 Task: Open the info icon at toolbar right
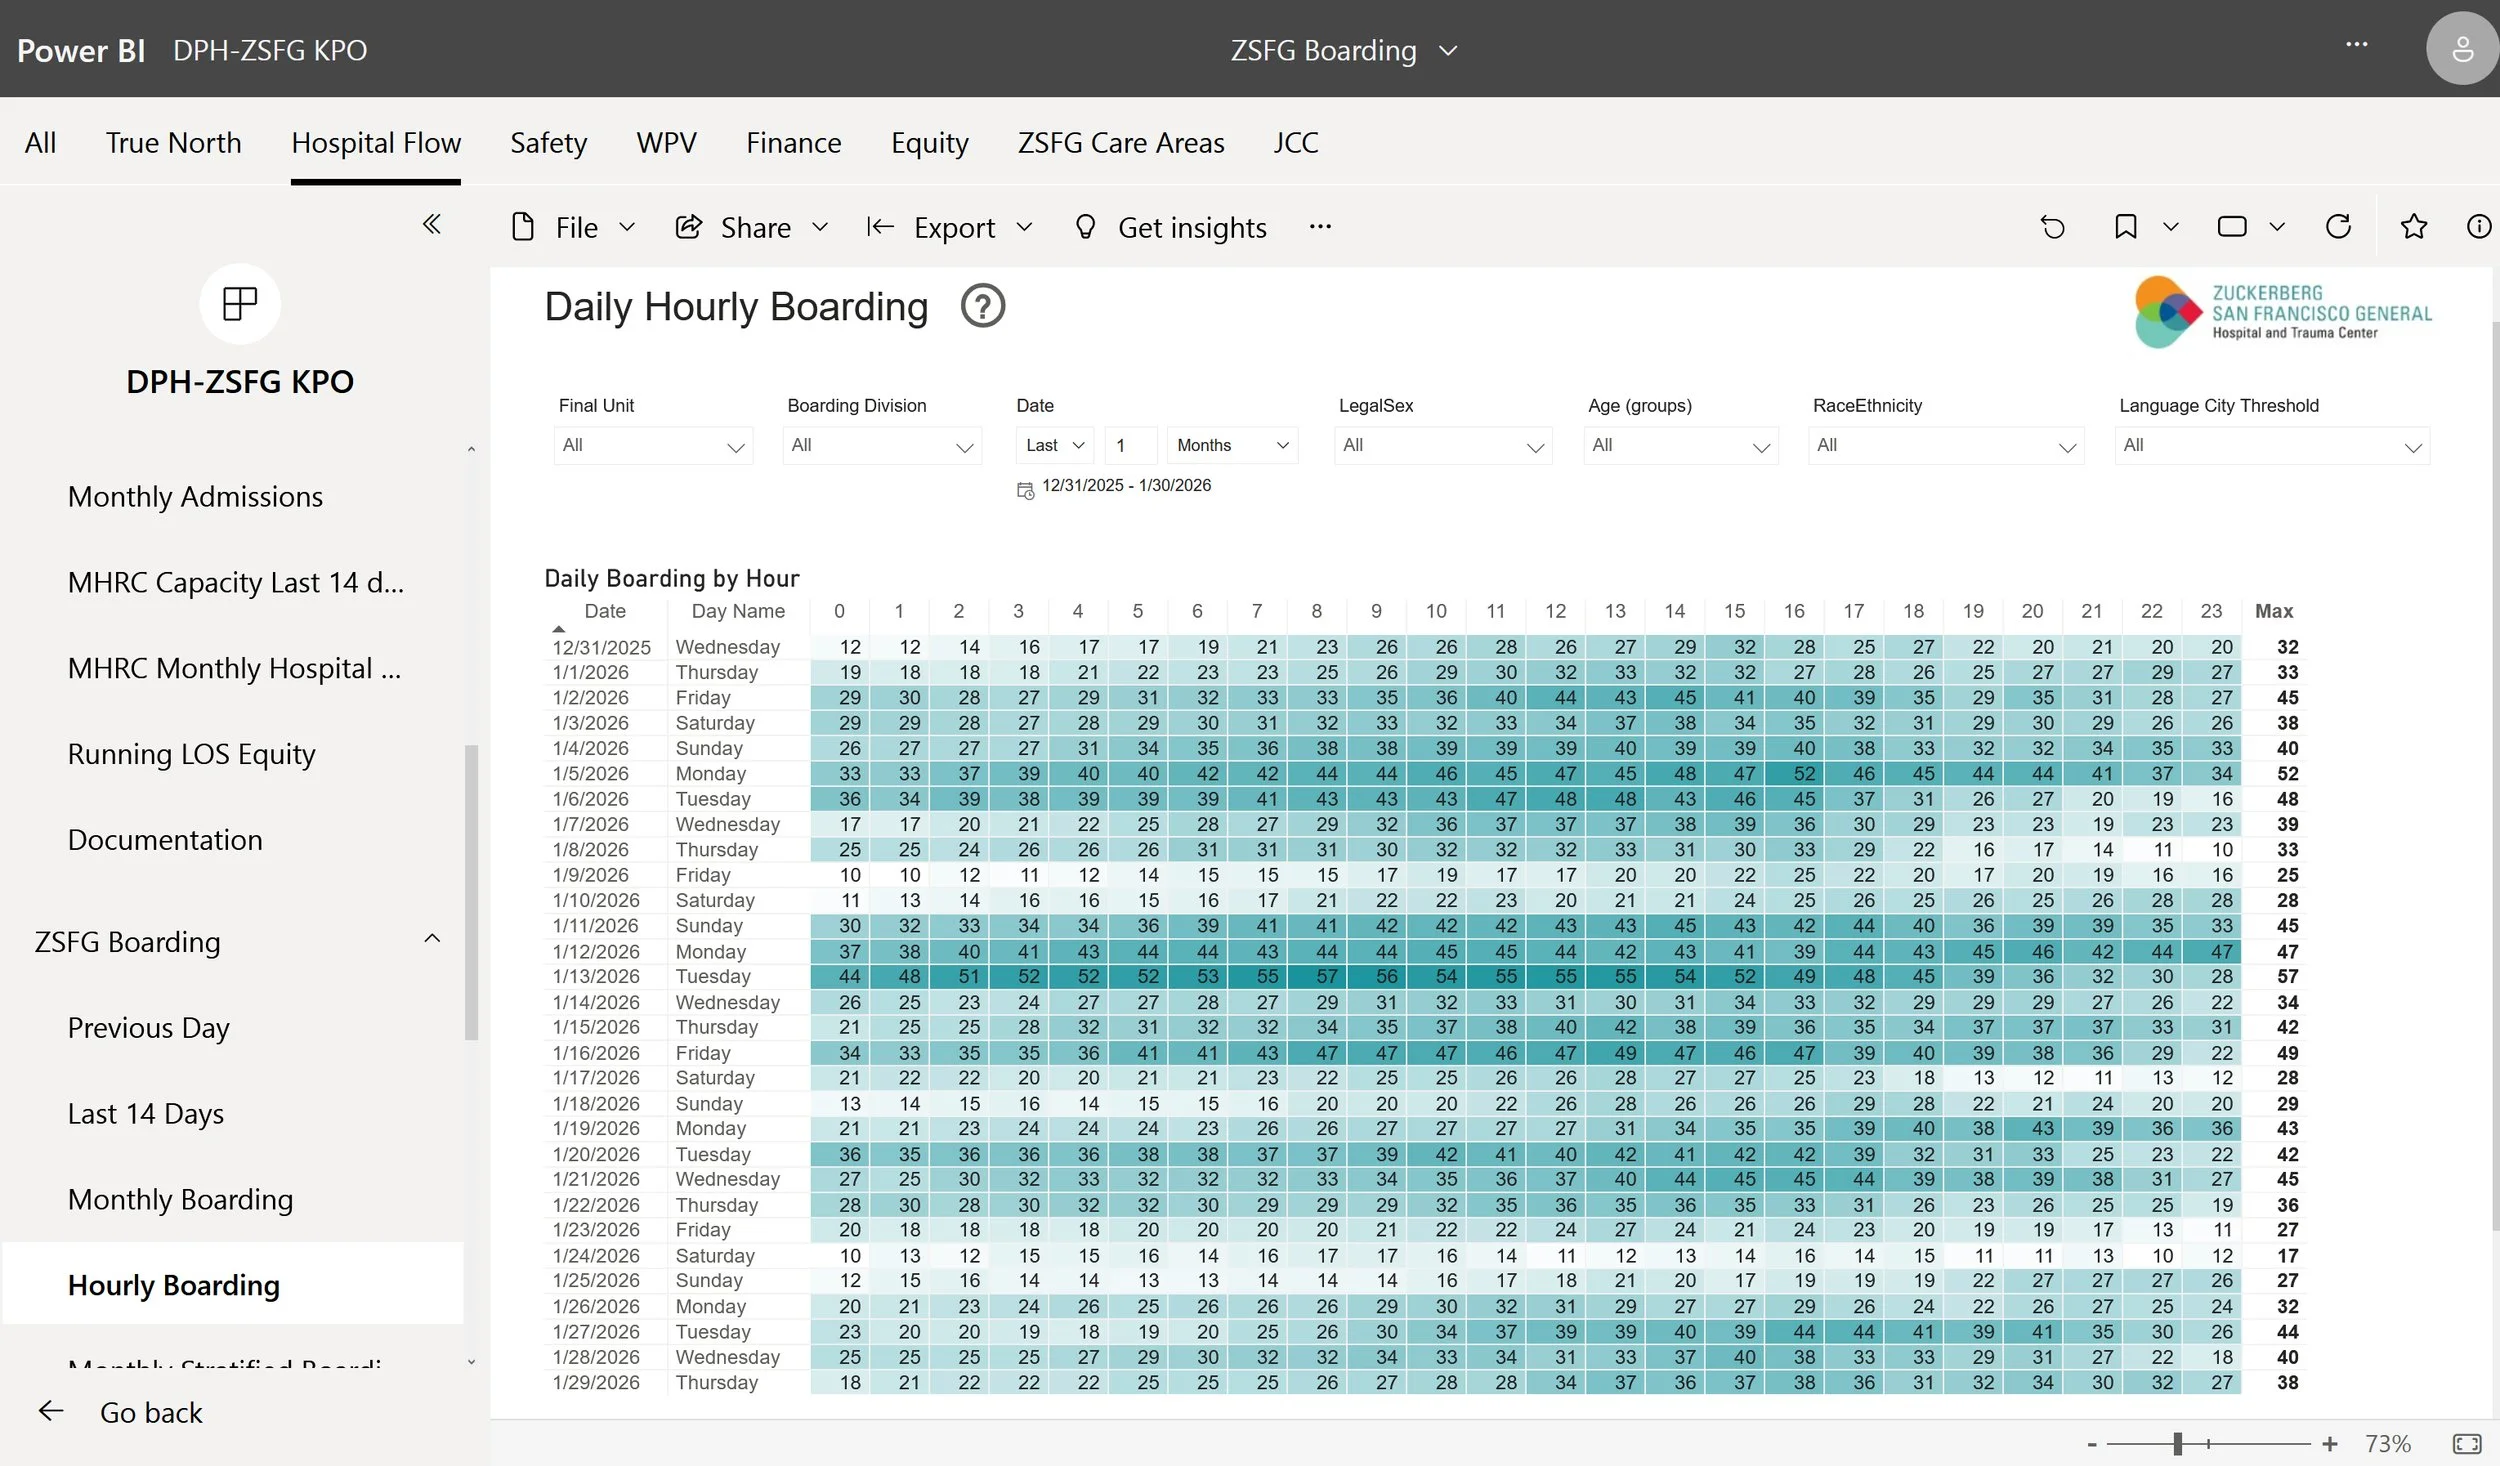click(x=2478, y=227)
